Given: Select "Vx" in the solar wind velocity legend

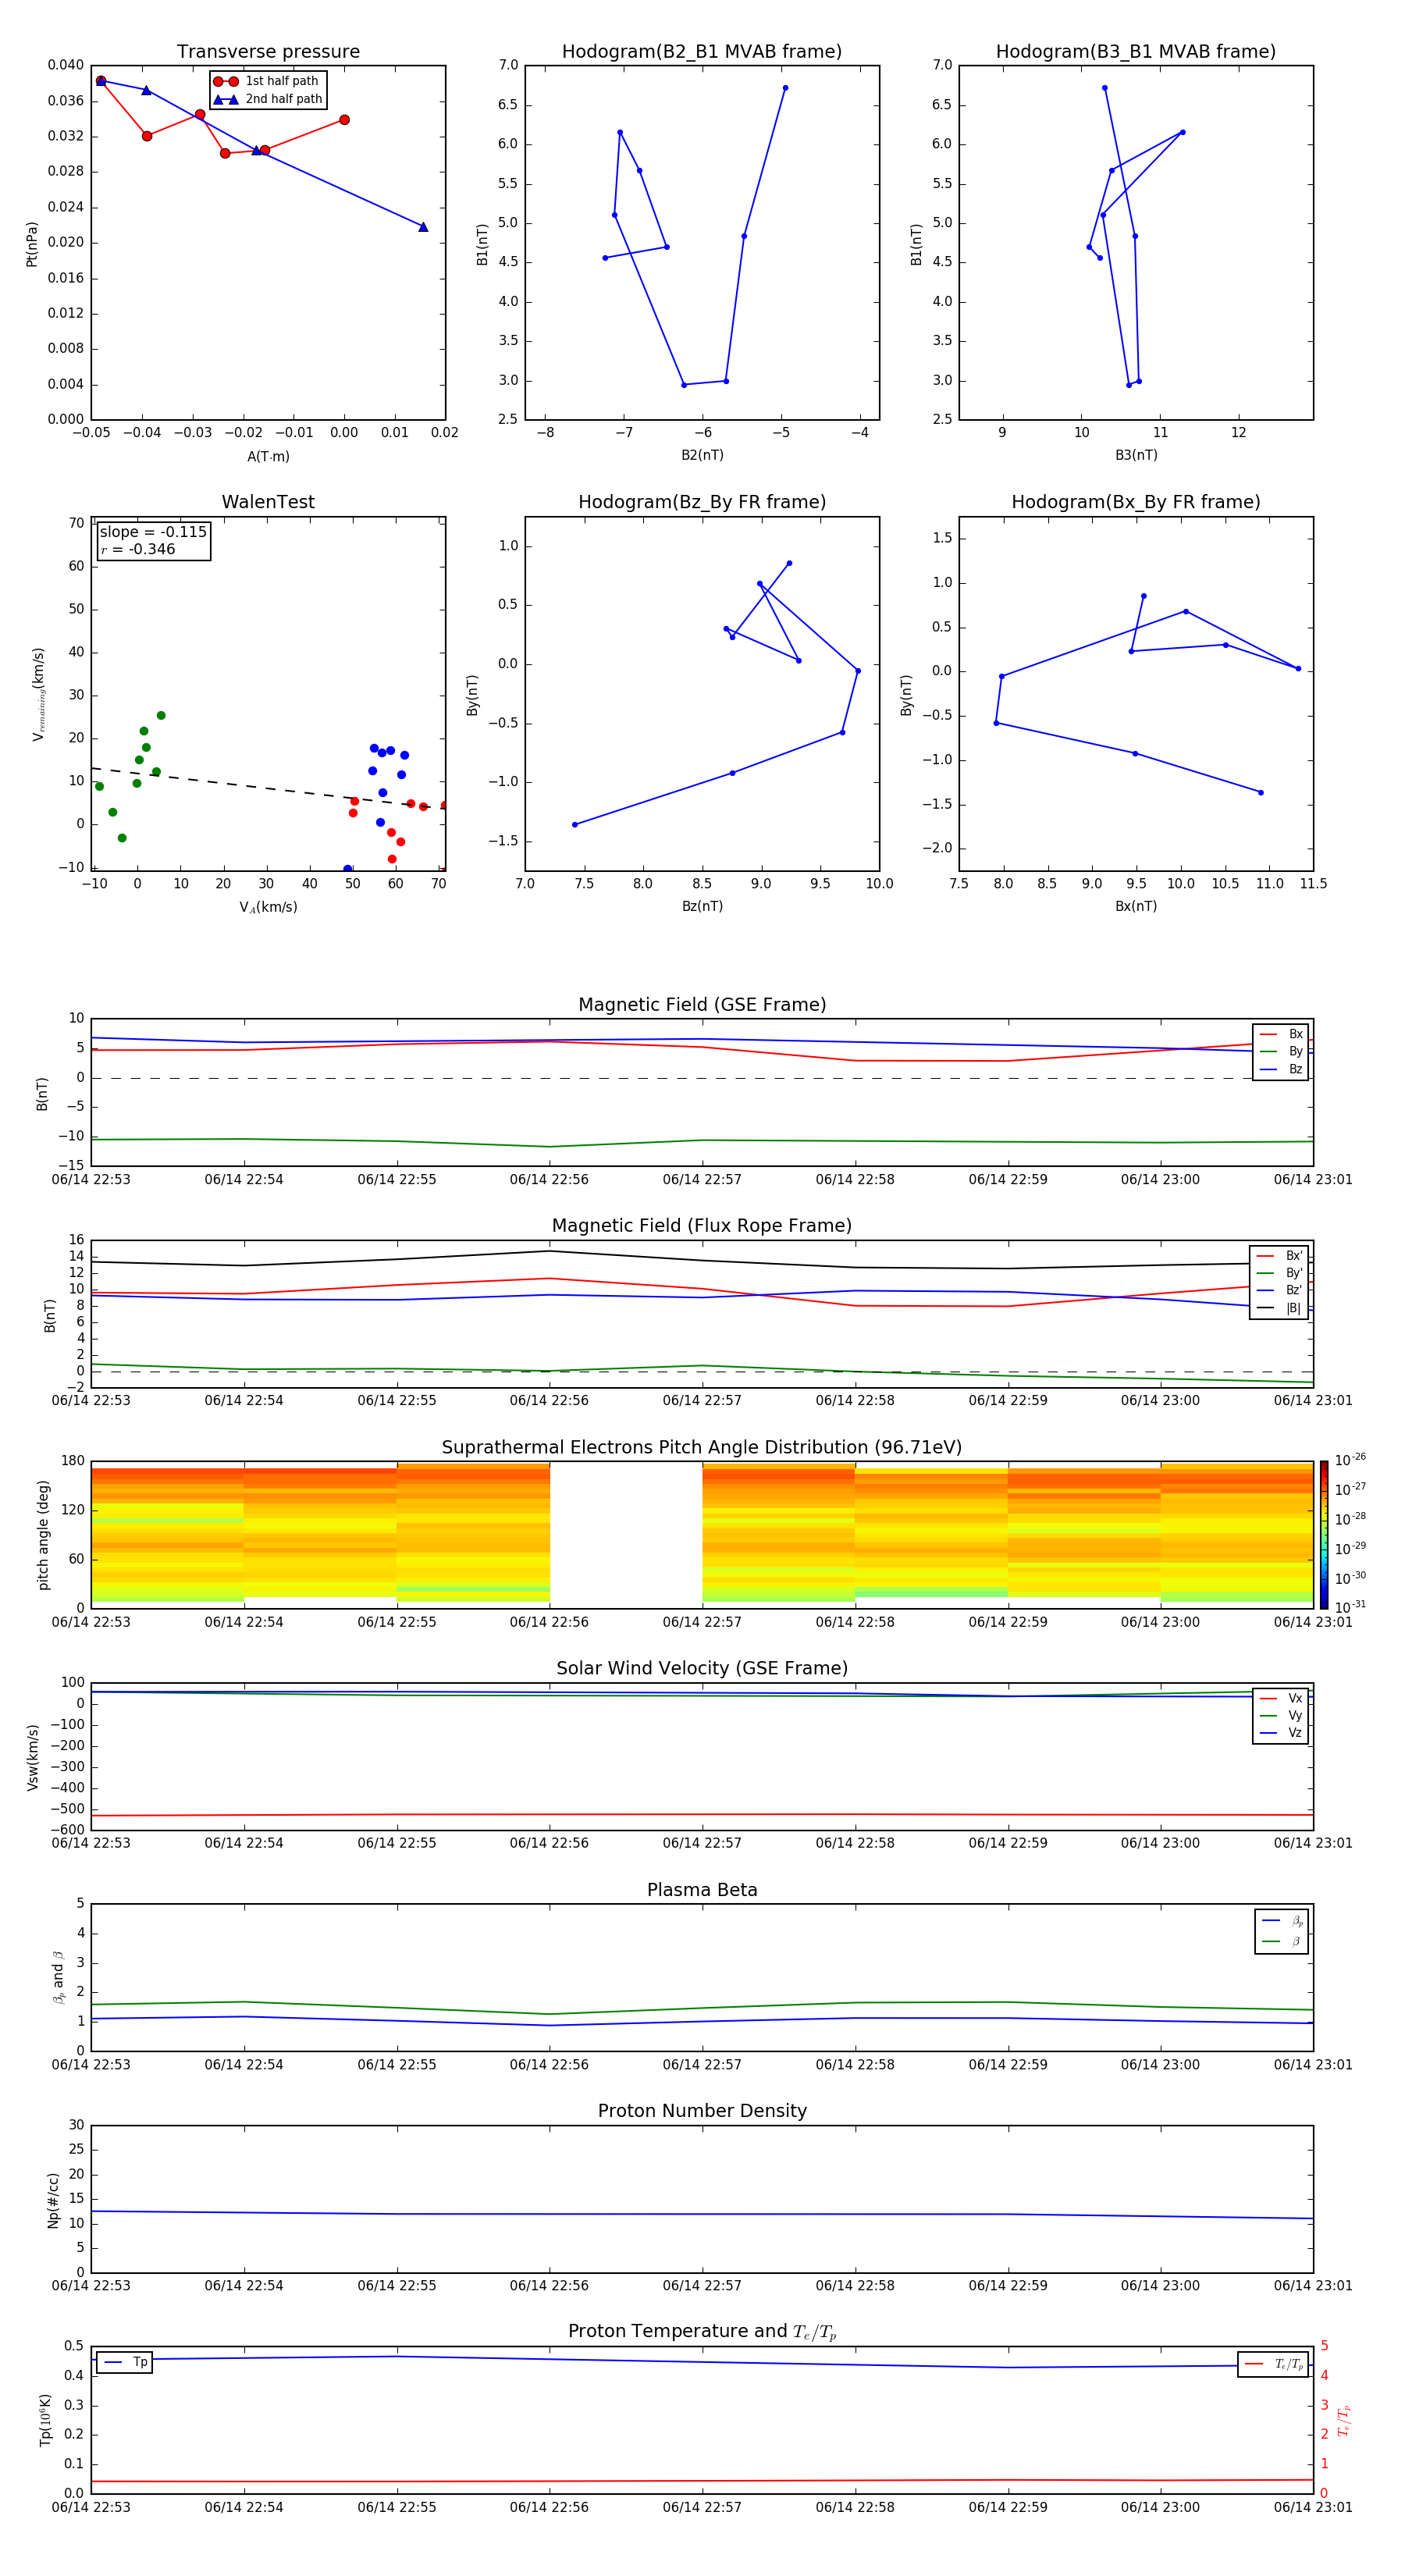Looking at the screenshot, I should (x=1281, y=1698).
